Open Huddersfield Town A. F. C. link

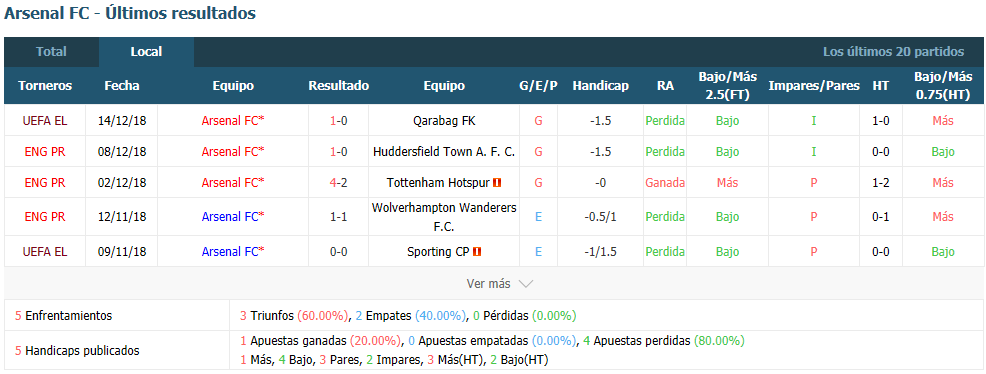point(444,151)
